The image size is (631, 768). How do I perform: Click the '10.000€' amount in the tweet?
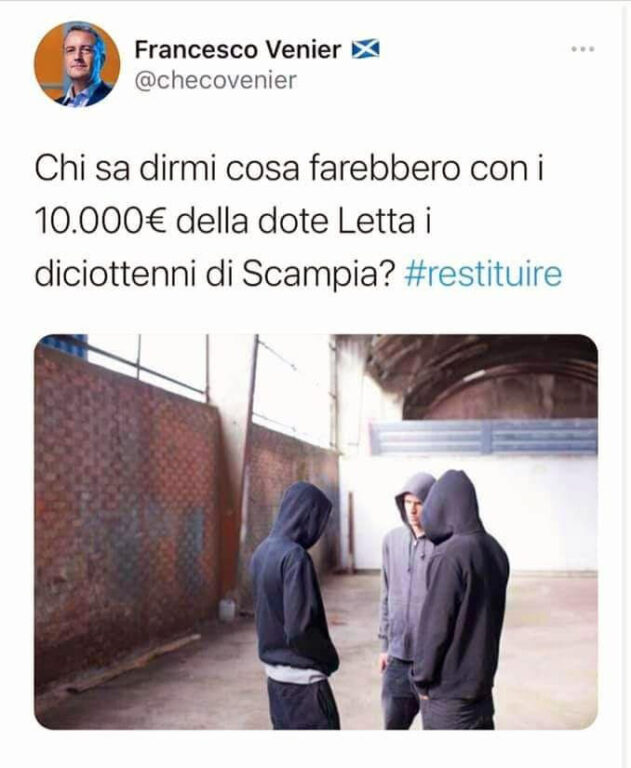101,221
